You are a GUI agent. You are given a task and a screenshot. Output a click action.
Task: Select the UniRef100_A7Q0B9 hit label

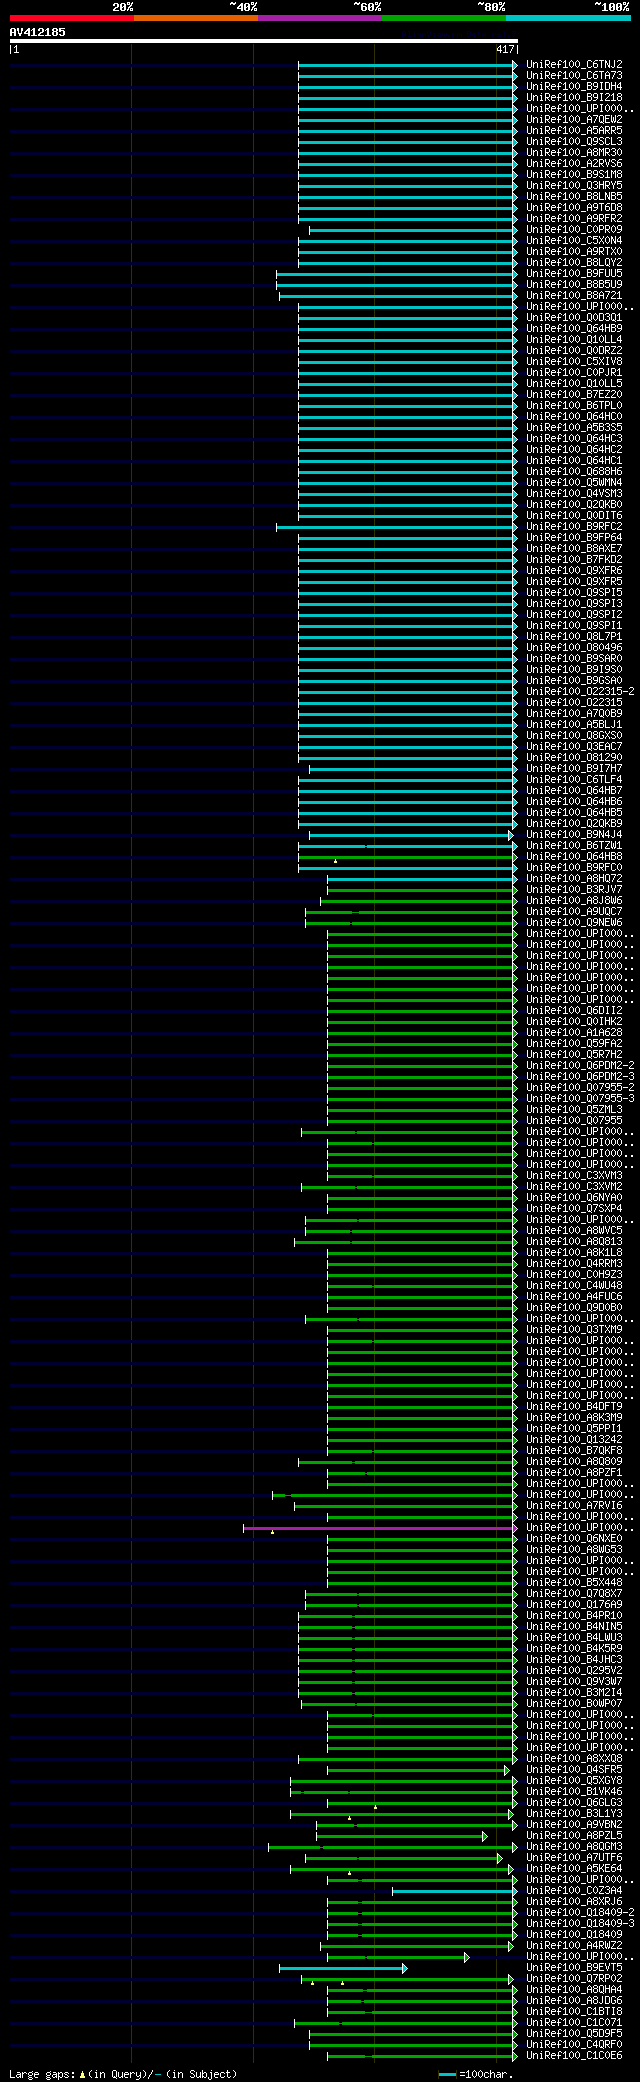pyautogui.click(x=574, y=714)
